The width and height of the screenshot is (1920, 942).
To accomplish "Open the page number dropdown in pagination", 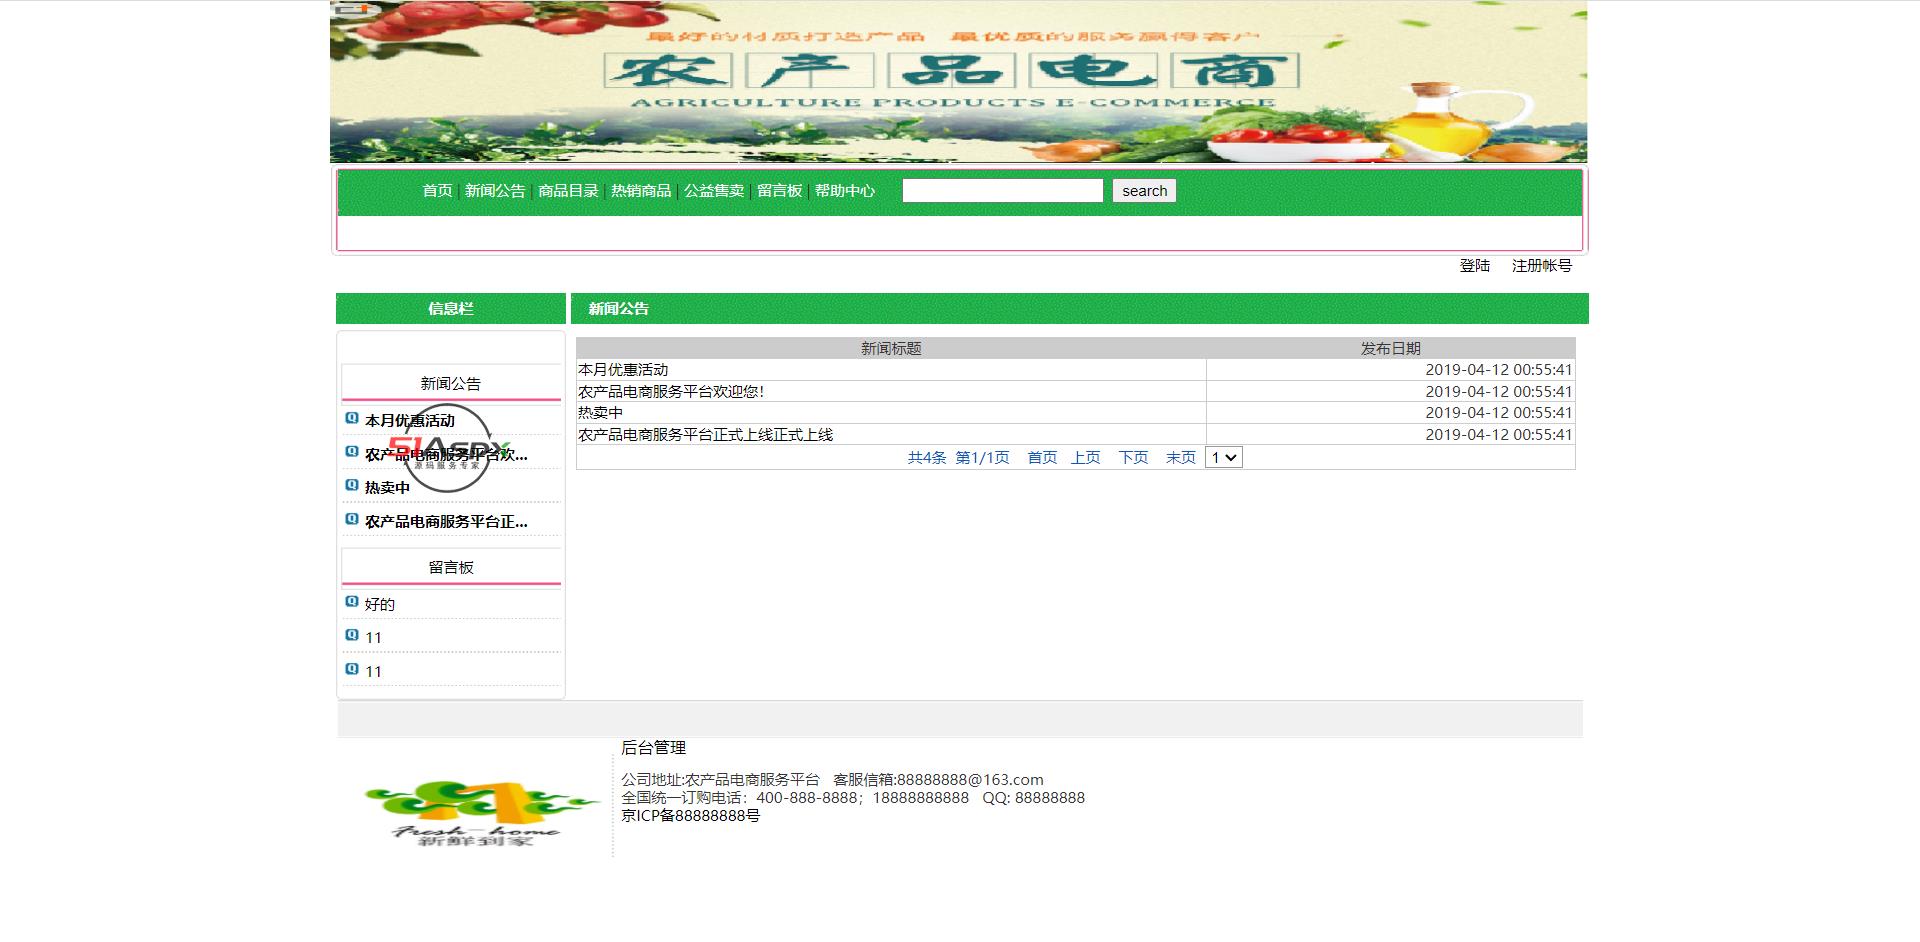I will click(1224, 457).
